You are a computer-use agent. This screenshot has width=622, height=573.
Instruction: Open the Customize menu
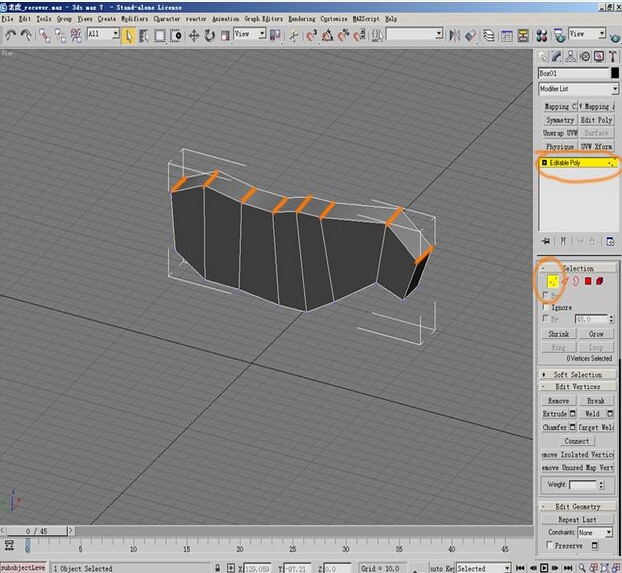tap(334, 19)
